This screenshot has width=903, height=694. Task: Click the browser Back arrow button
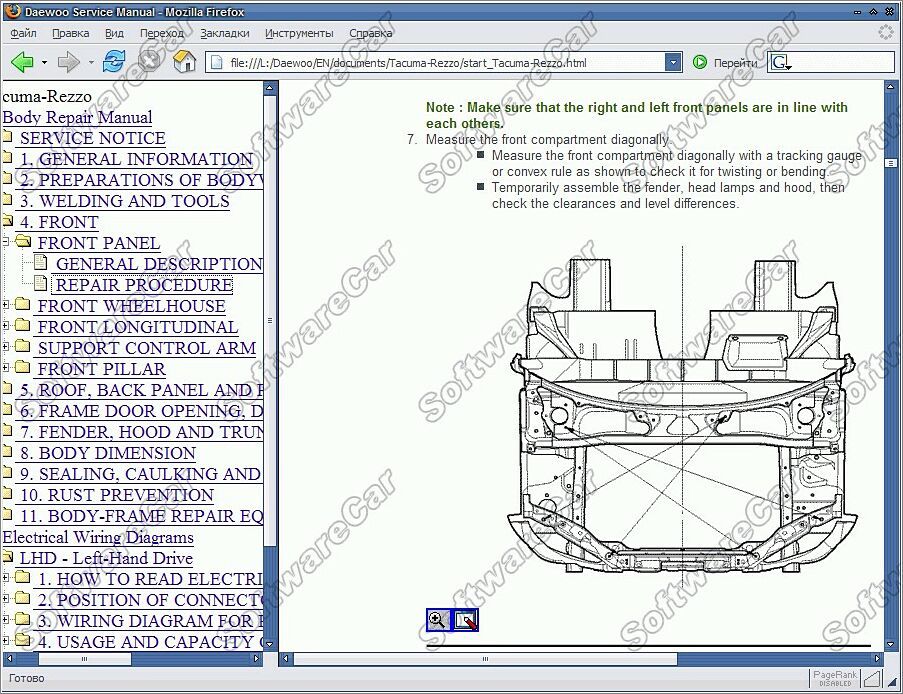click(22, 62)
